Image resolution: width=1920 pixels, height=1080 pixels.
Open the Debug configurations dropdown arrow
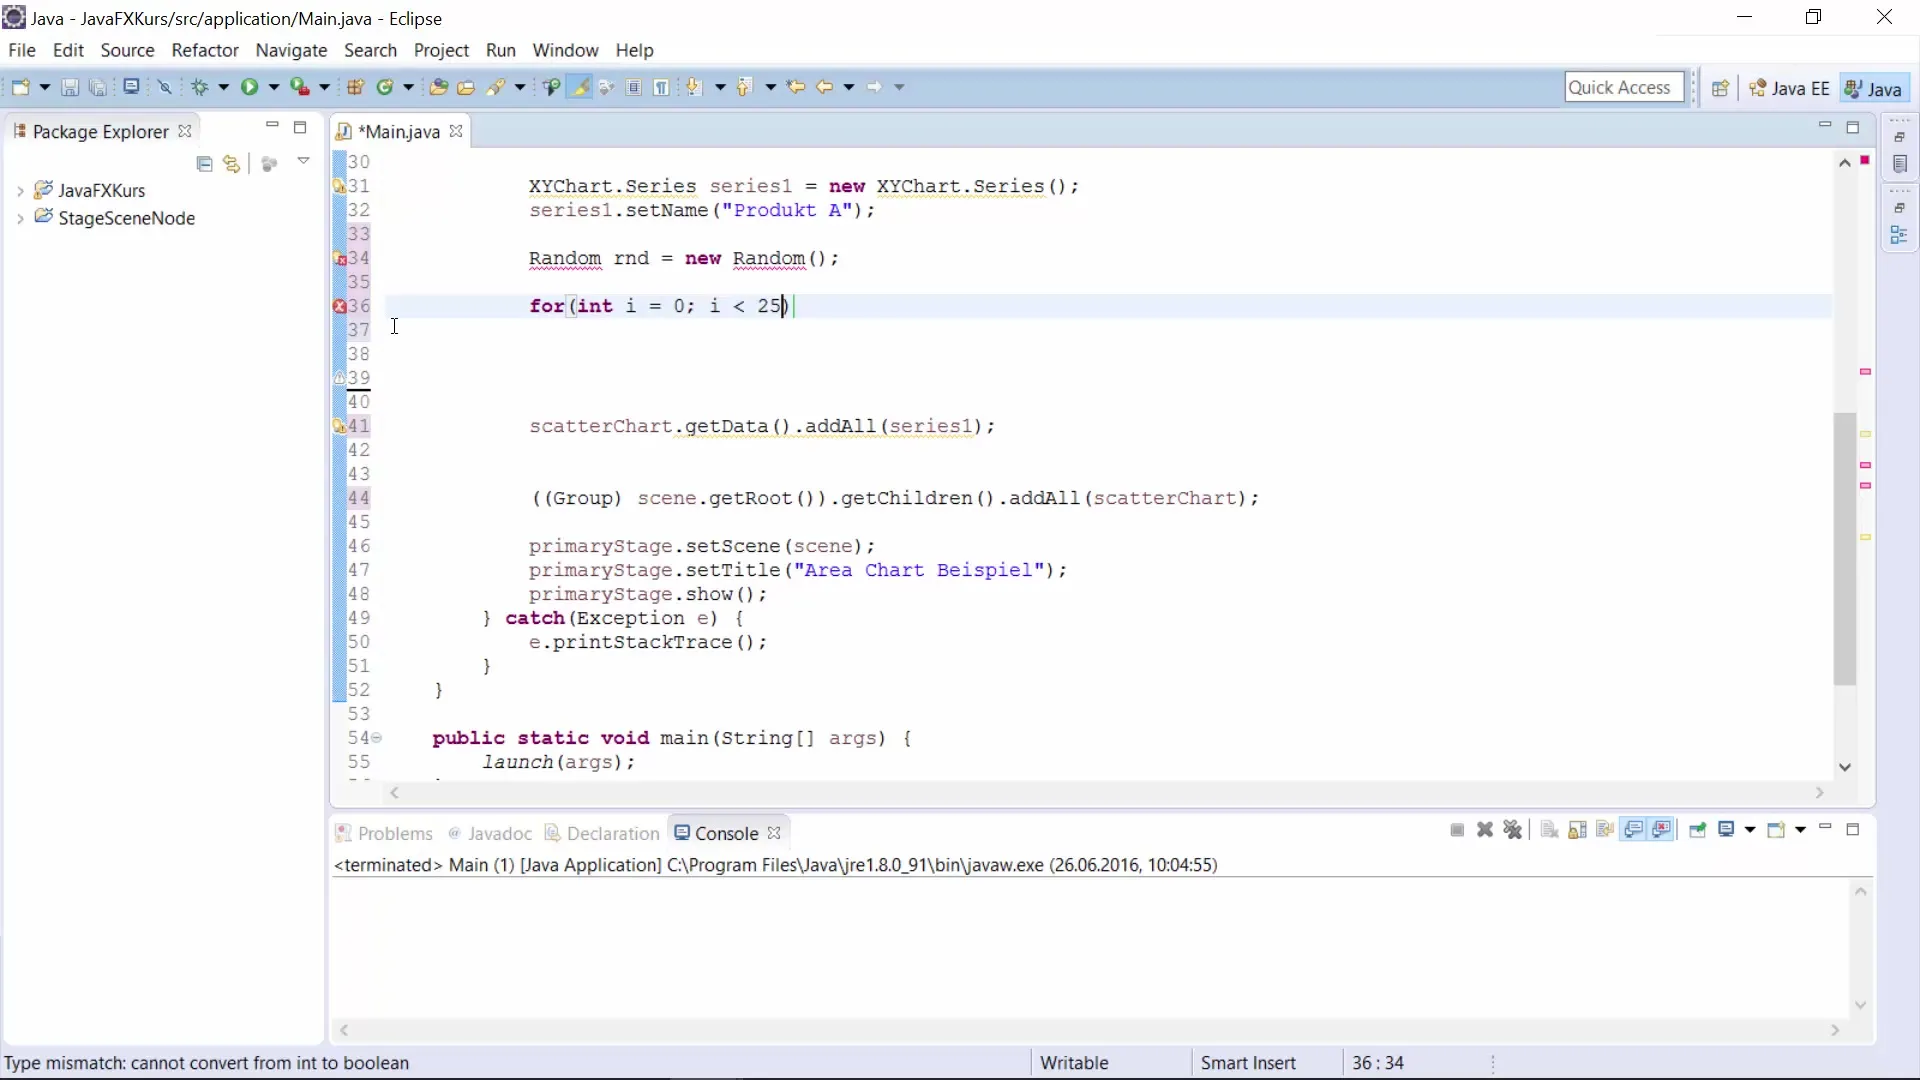pos(223,87)
